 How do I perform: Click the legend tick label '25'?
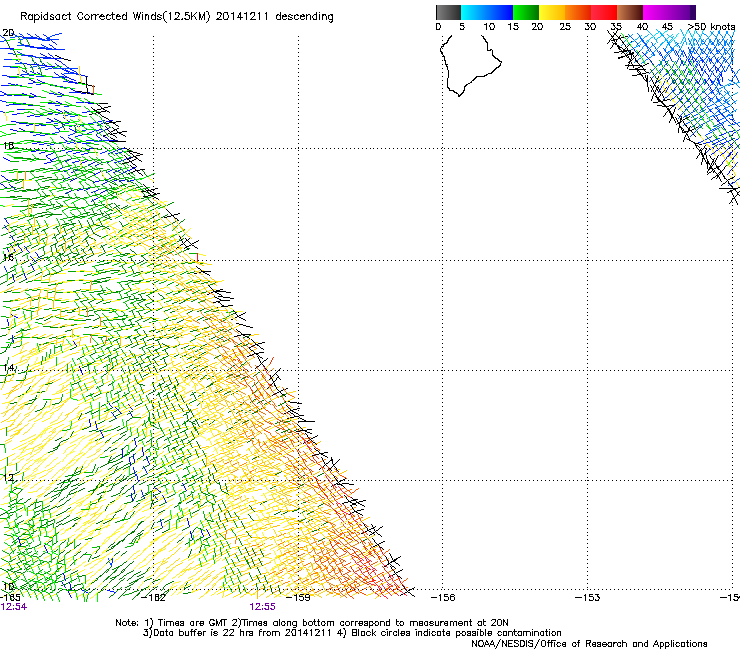pos(565,27)
